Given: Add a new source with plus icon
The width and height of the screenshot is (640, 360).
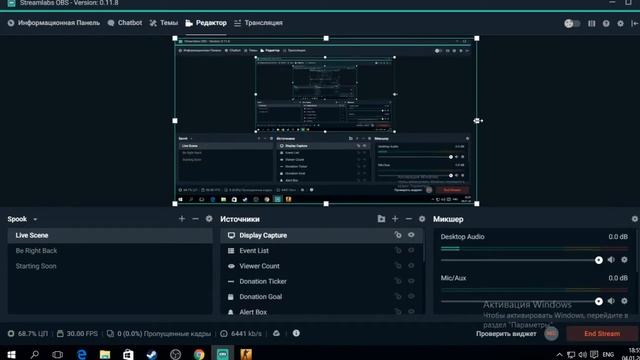Looking at the screenshot, I should [395, 219].
